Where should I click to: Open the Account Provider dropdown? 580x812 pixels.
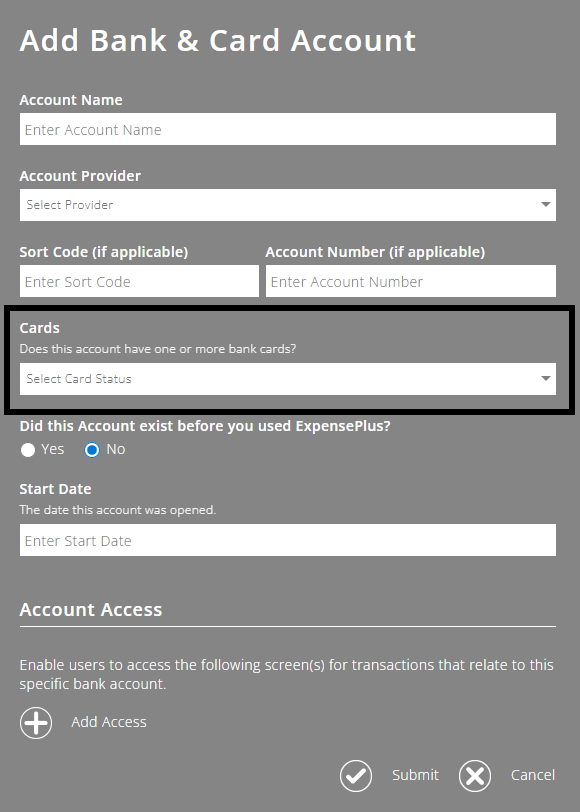tap(288, 204)
